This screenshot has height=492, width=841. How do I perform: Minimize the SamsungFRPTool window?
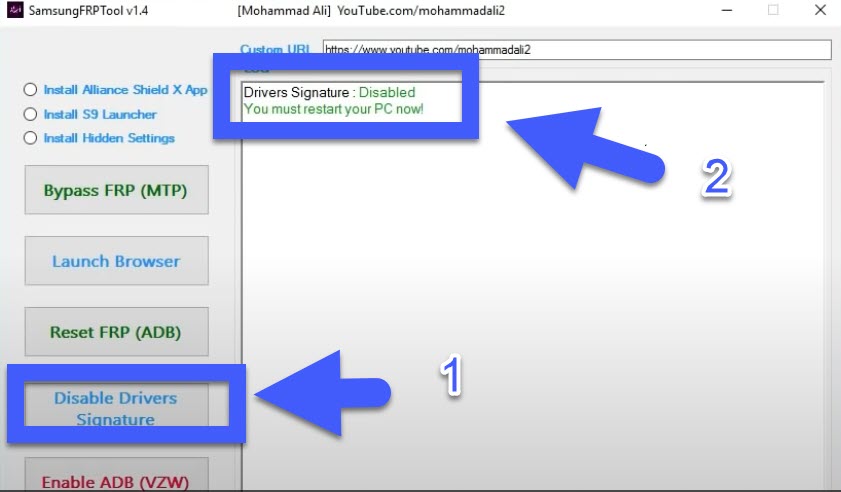(x=727, y=10)
